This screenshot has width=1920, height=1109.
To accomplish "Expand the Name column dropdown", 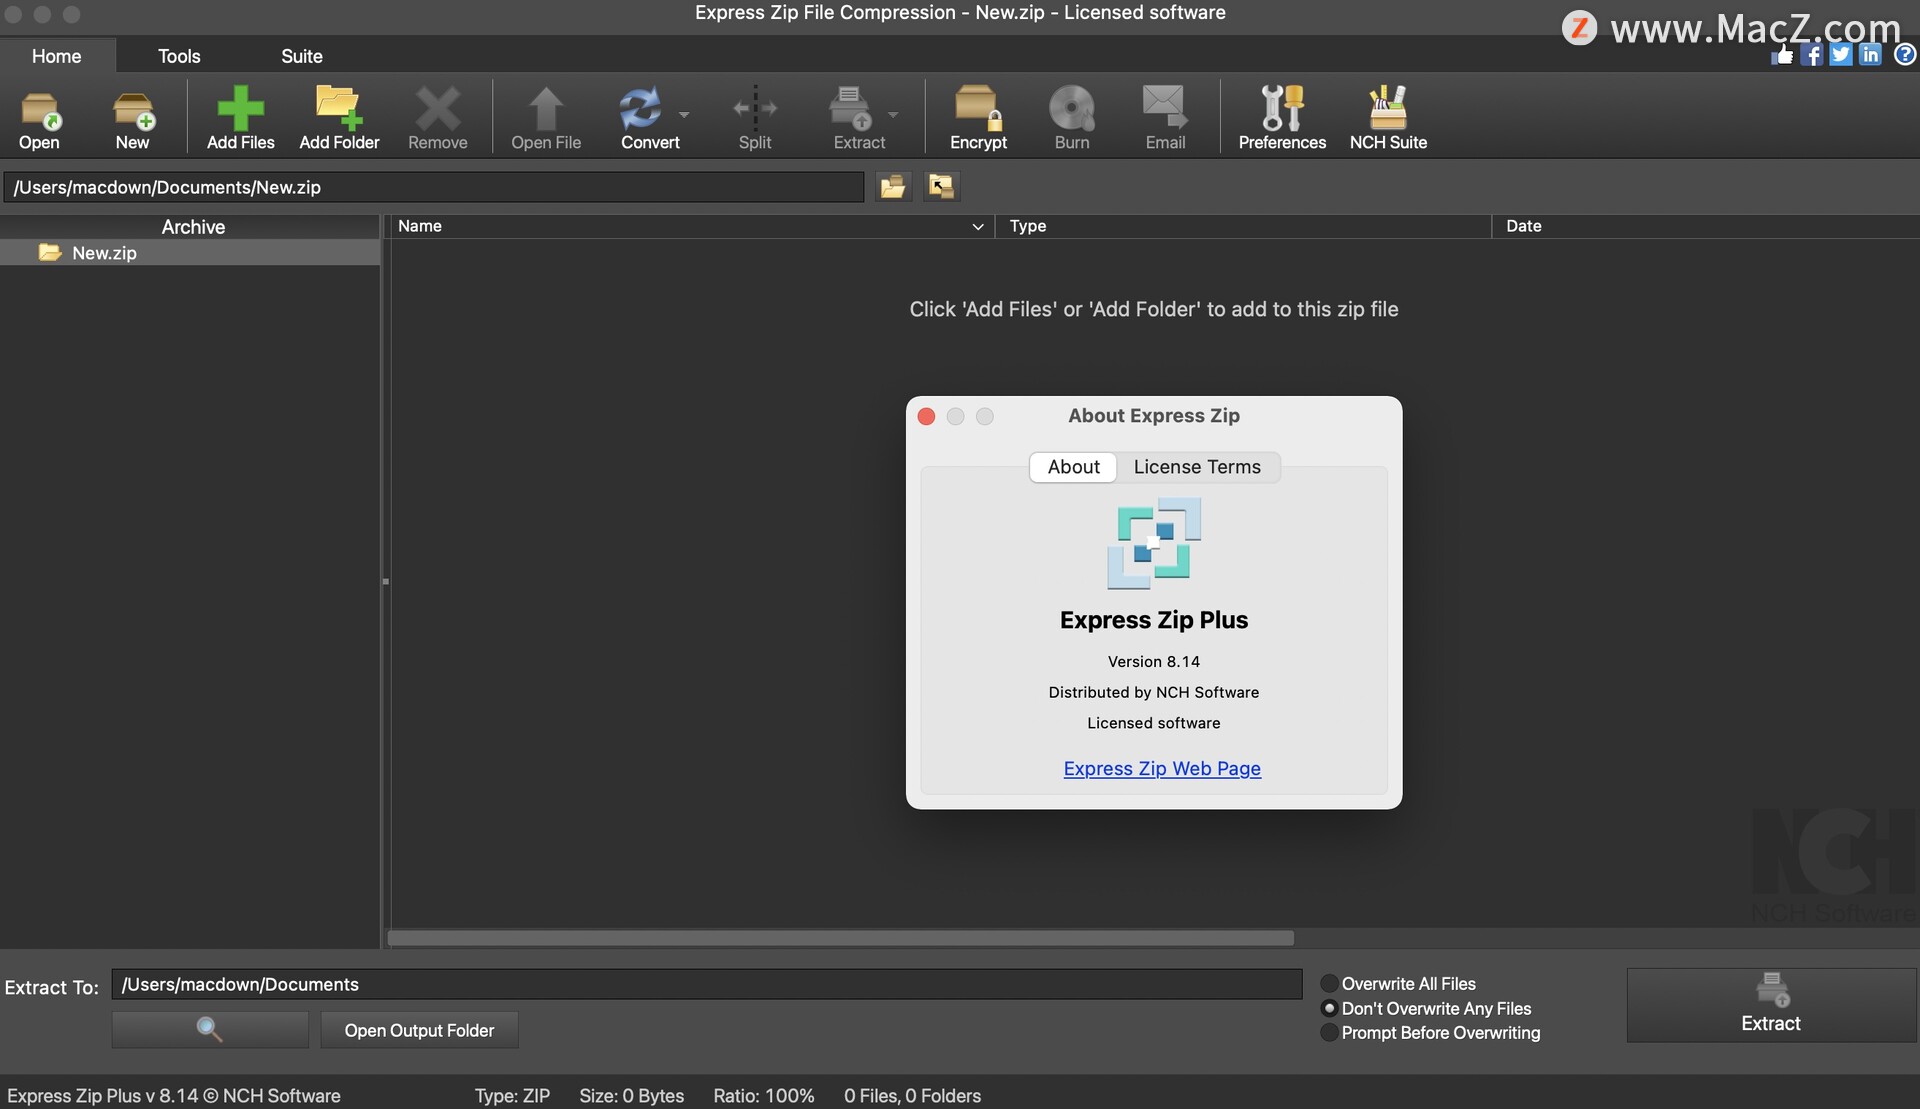I will [975, 226].
